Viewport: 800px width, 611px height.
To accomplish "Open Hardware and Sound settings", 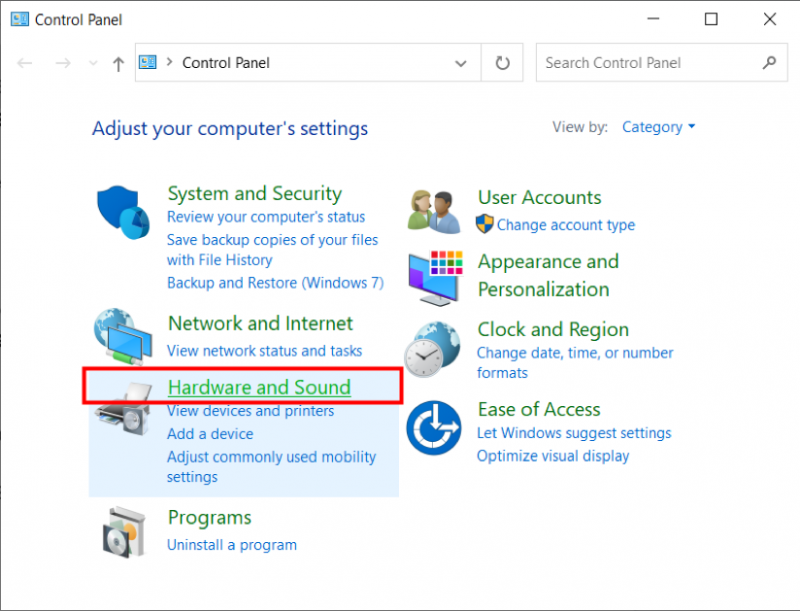I will point(258,387).
